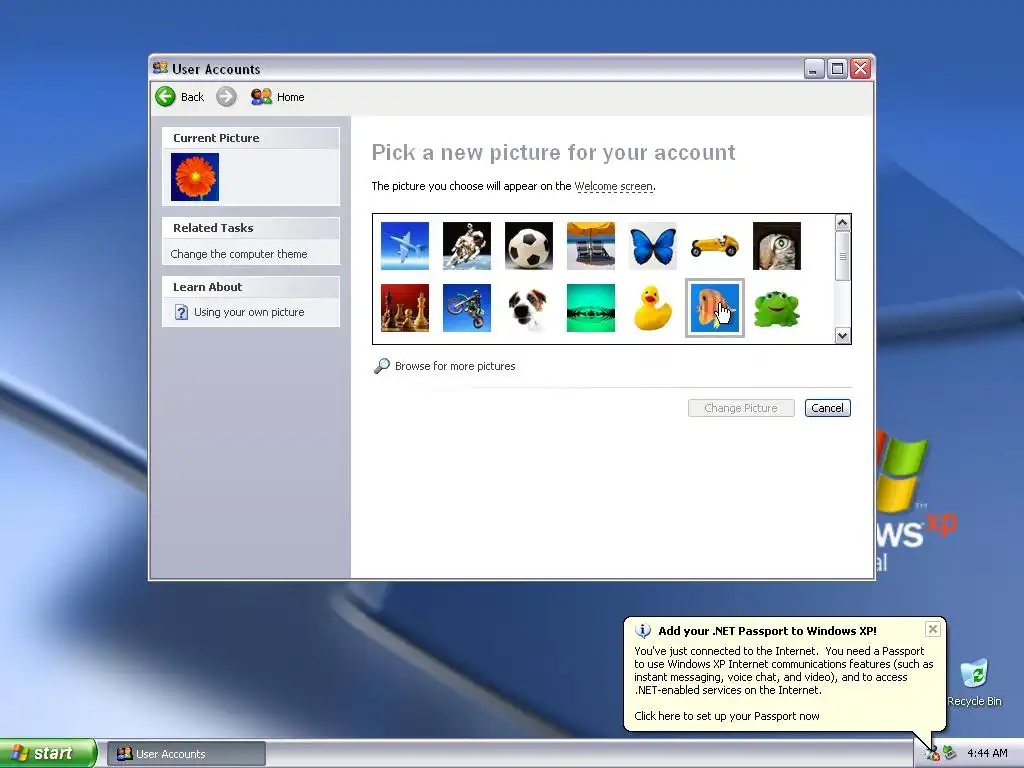Select the beach chairs picture
1024x768 pixels.
590,246
